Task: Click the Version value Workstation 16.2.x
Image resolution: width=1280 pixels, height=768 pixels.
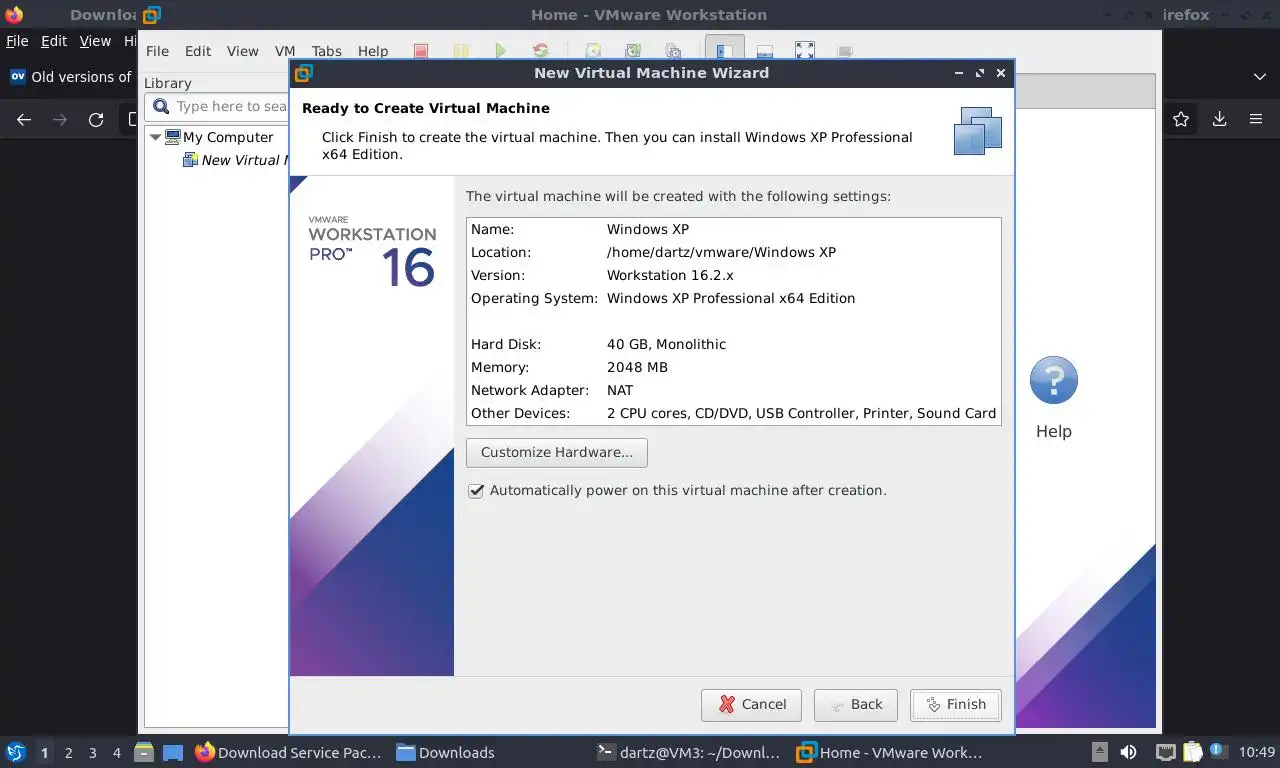Action: 670,275
